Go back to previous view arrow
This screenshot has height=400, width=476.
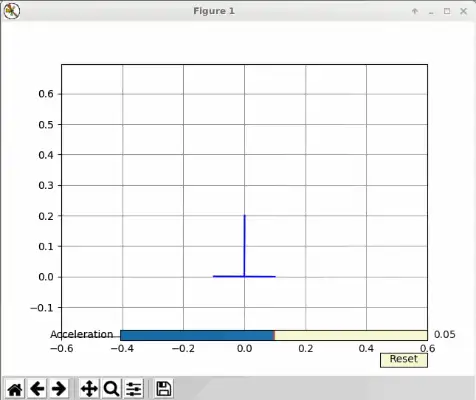[37, 389]
